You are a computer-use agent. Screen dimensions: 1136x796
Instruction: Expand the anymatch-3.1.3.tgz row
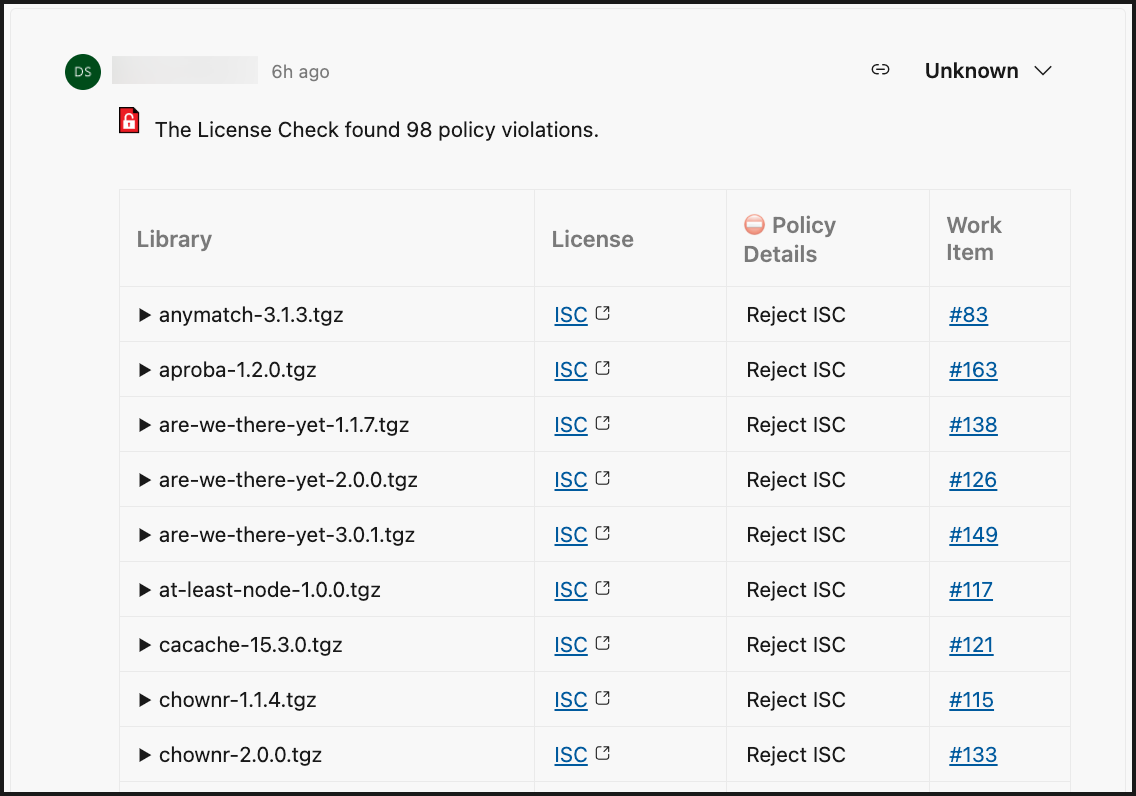coord(145,315)
